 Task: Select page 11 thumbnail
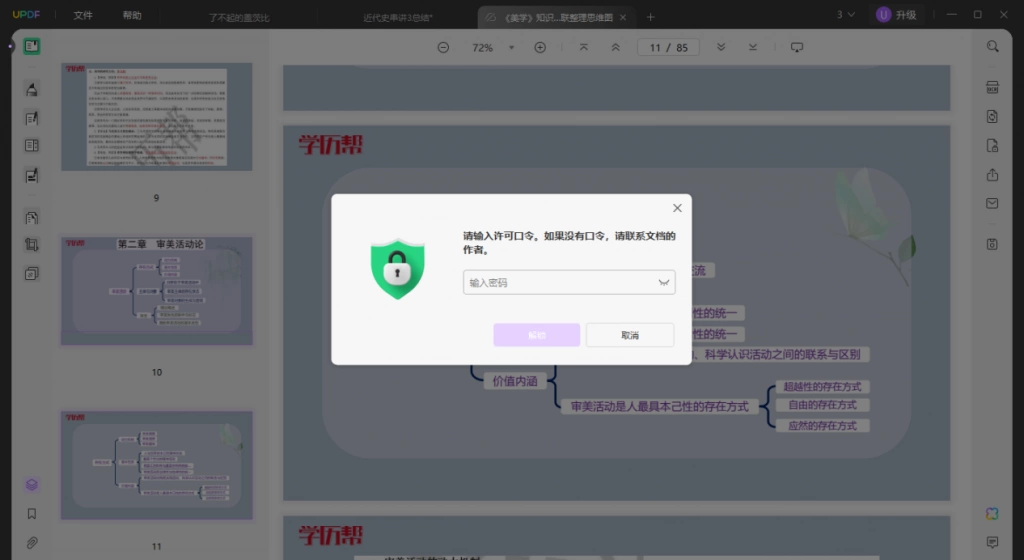(157, 465)
